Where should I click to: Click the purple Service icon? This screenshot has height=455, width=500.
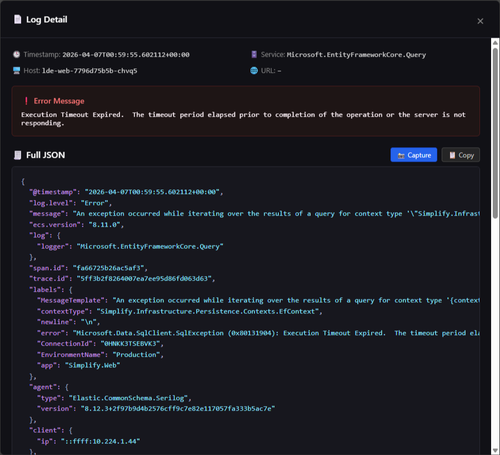pos(254,54)
